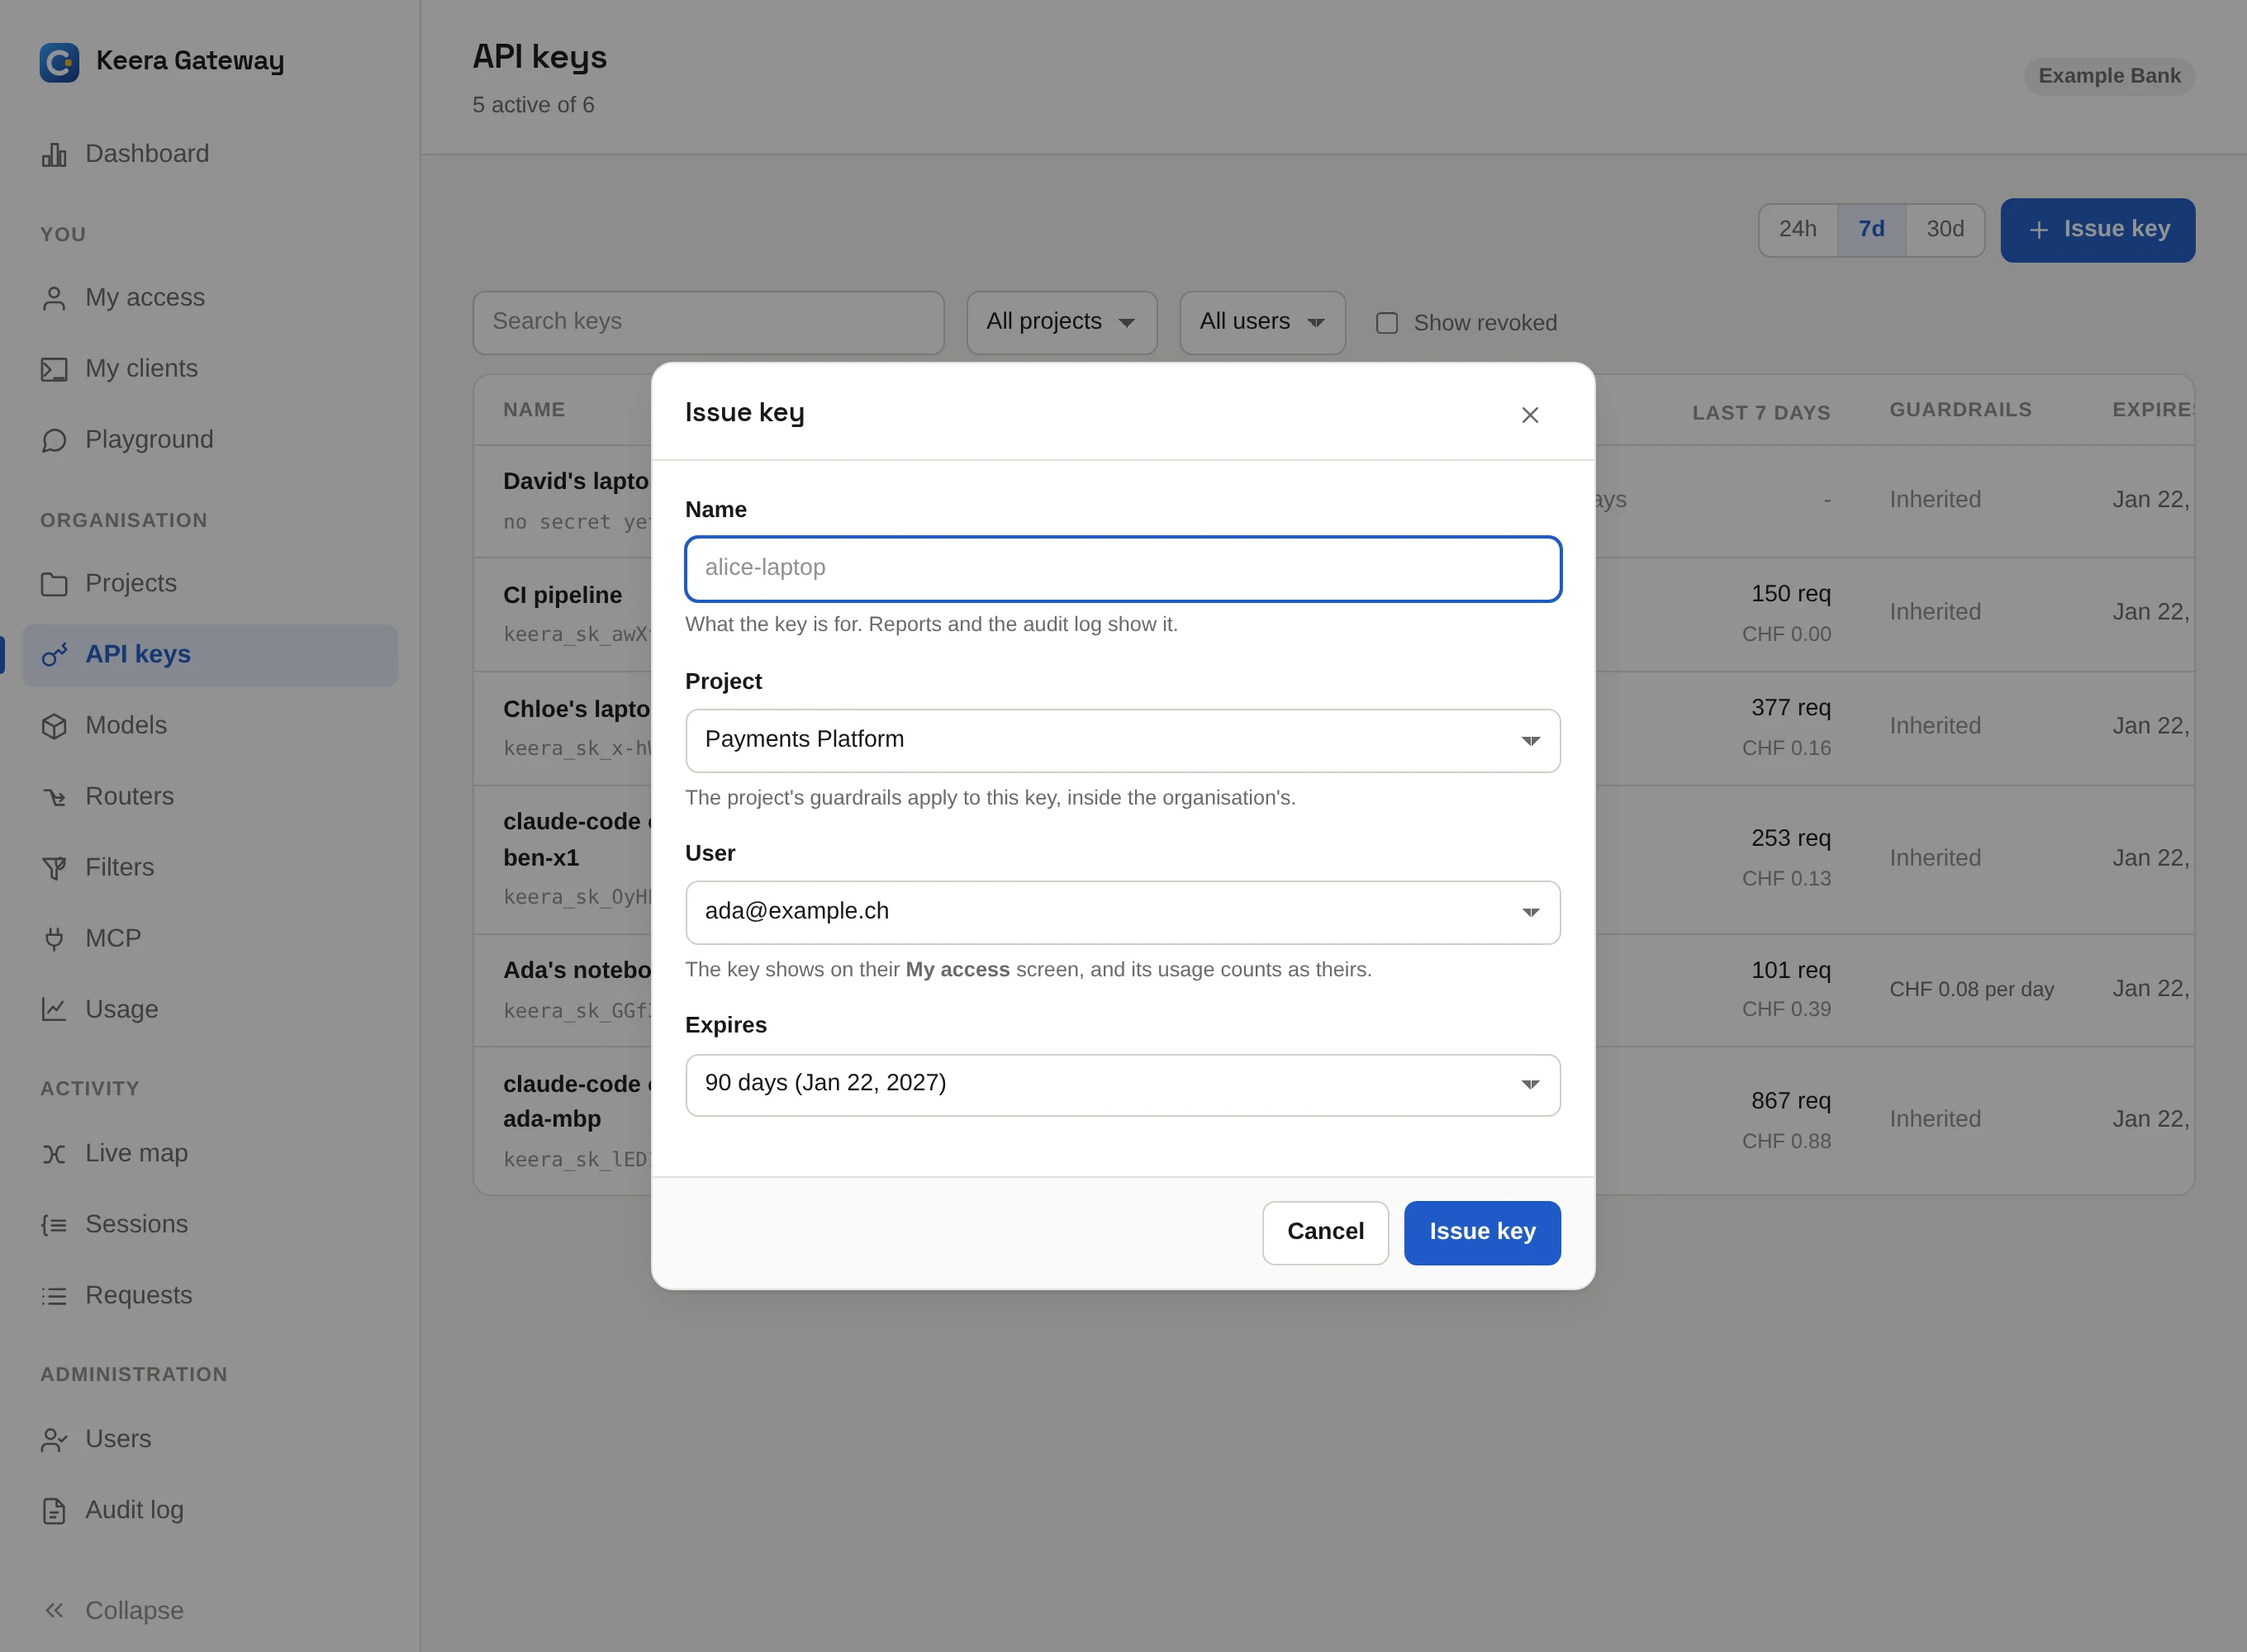
Task: Click the 867 req usage value
Action: (x=1791, y=1101)
